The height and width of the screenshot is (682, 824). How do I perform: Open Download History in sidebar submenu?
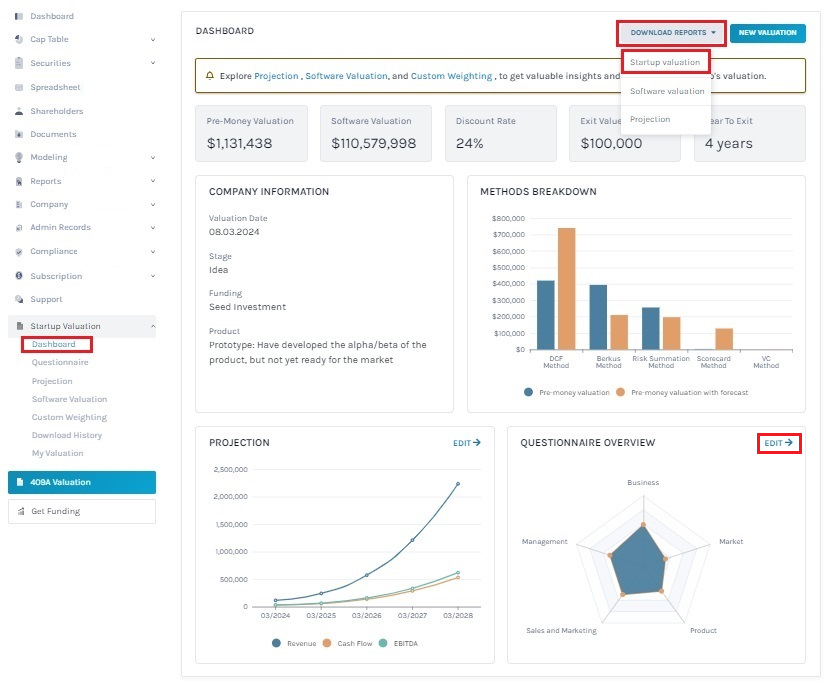pos(67,435)
